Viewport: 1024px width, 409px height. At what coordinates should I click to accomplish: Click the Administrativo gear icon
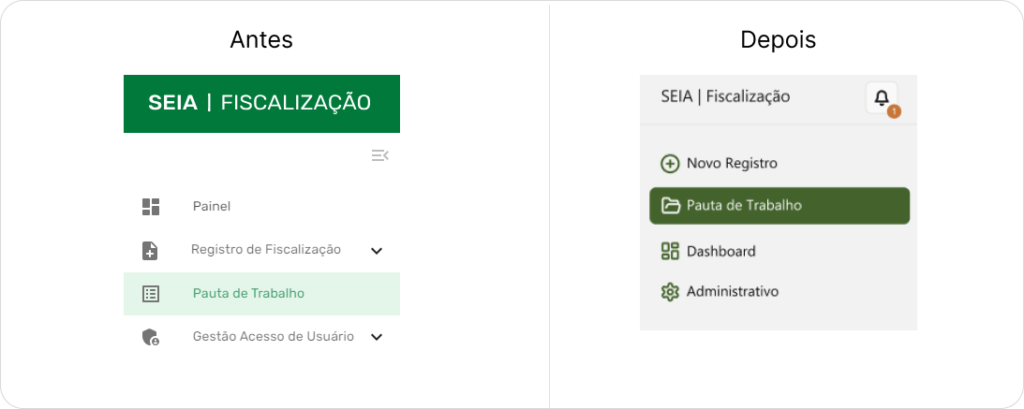tap(670, 292)
